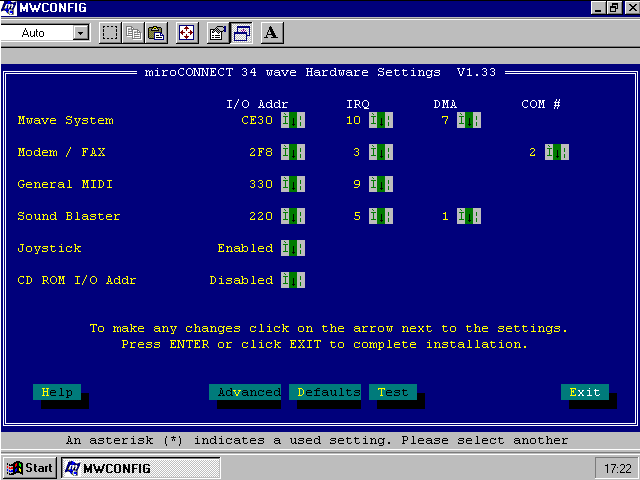Click the 'CE30' address value
The height and width of the screenshot is (480, 640).
point(257,120)
